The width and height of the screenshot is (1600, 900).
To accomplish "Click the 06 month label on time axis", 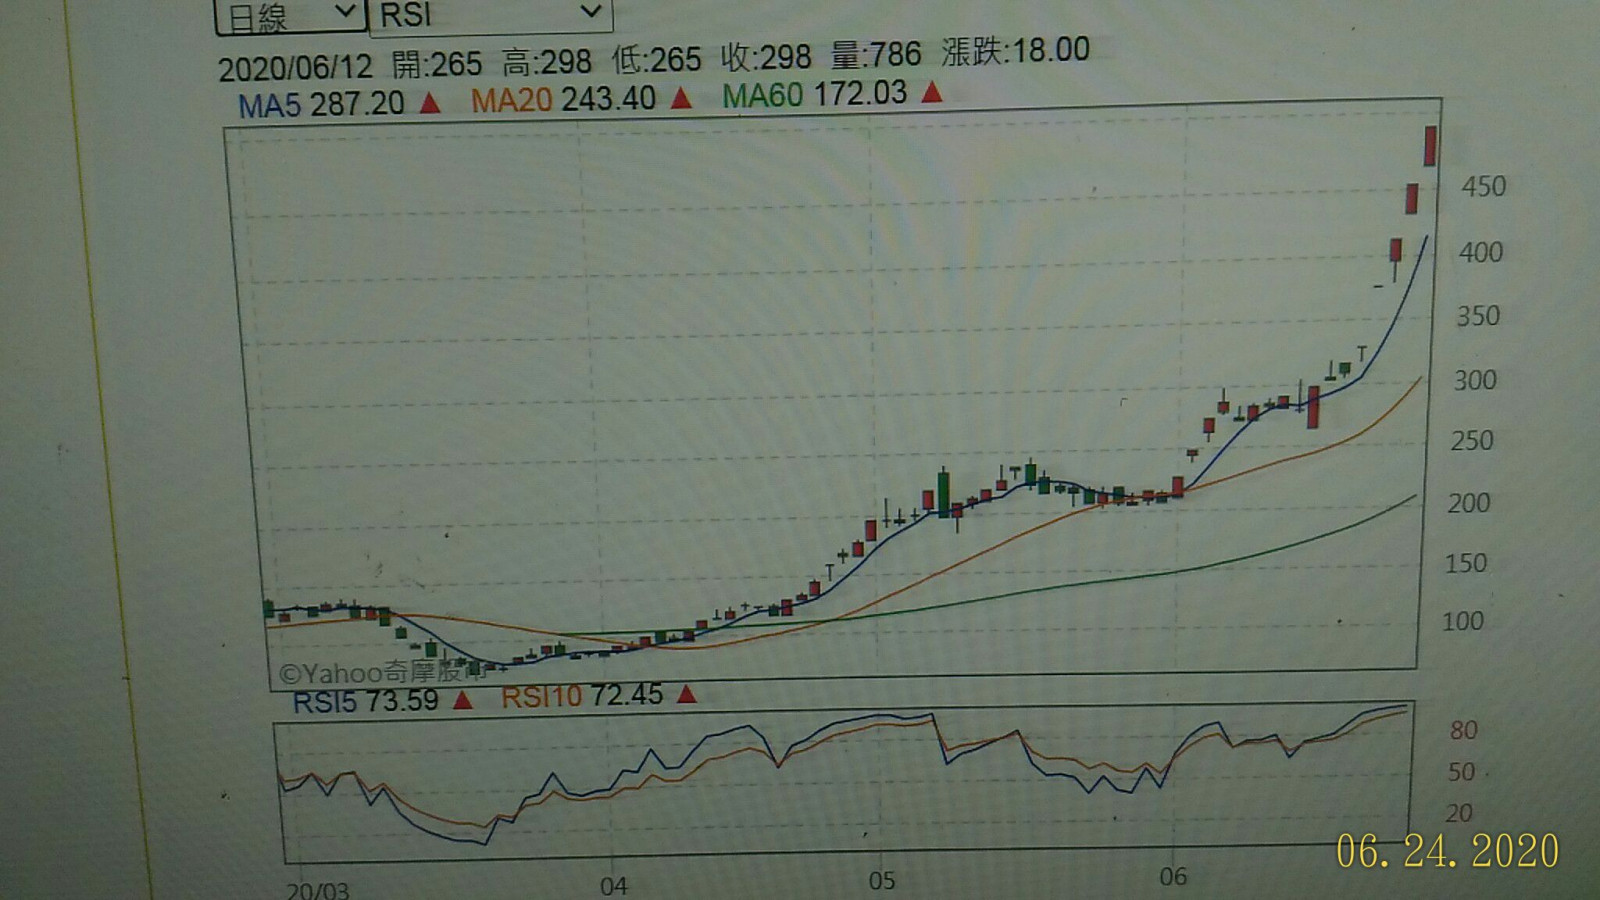I will 1173,877.
